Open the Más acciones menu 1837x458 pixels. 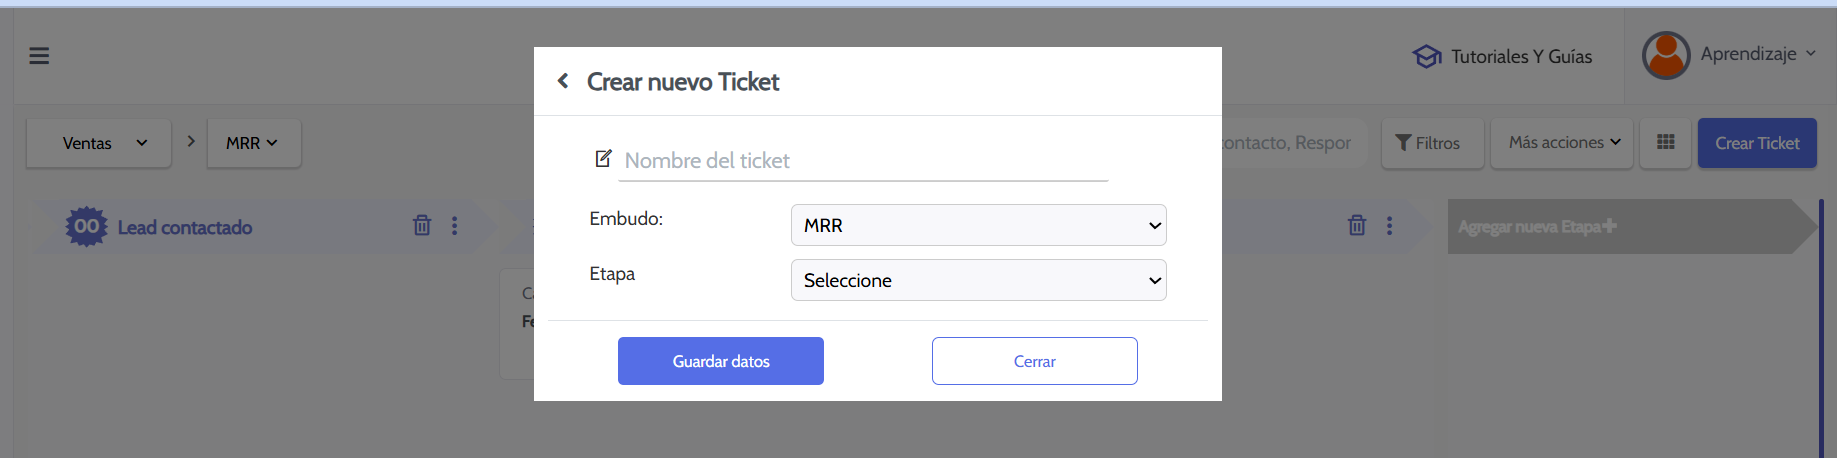[1561, 143]
